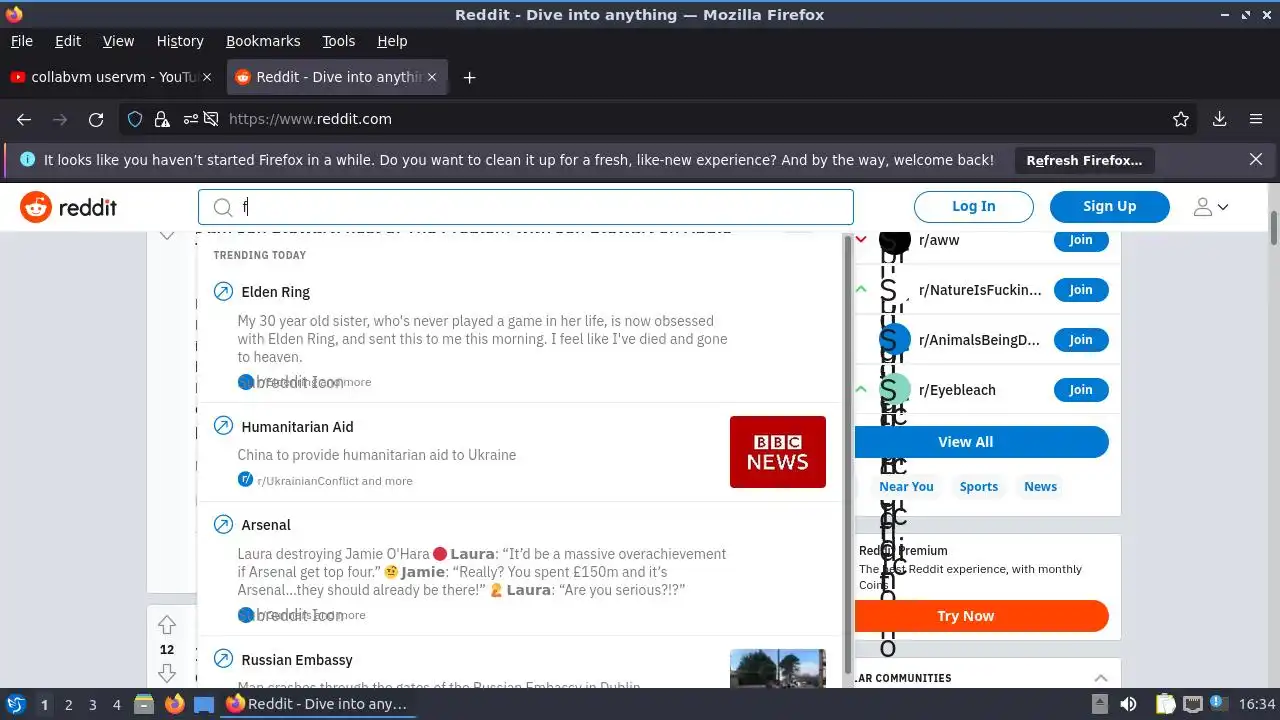Switch to workspace 3 in taskbar
Screen dimensions: 1280x720
pyautogui.click(x=92, y=704)
